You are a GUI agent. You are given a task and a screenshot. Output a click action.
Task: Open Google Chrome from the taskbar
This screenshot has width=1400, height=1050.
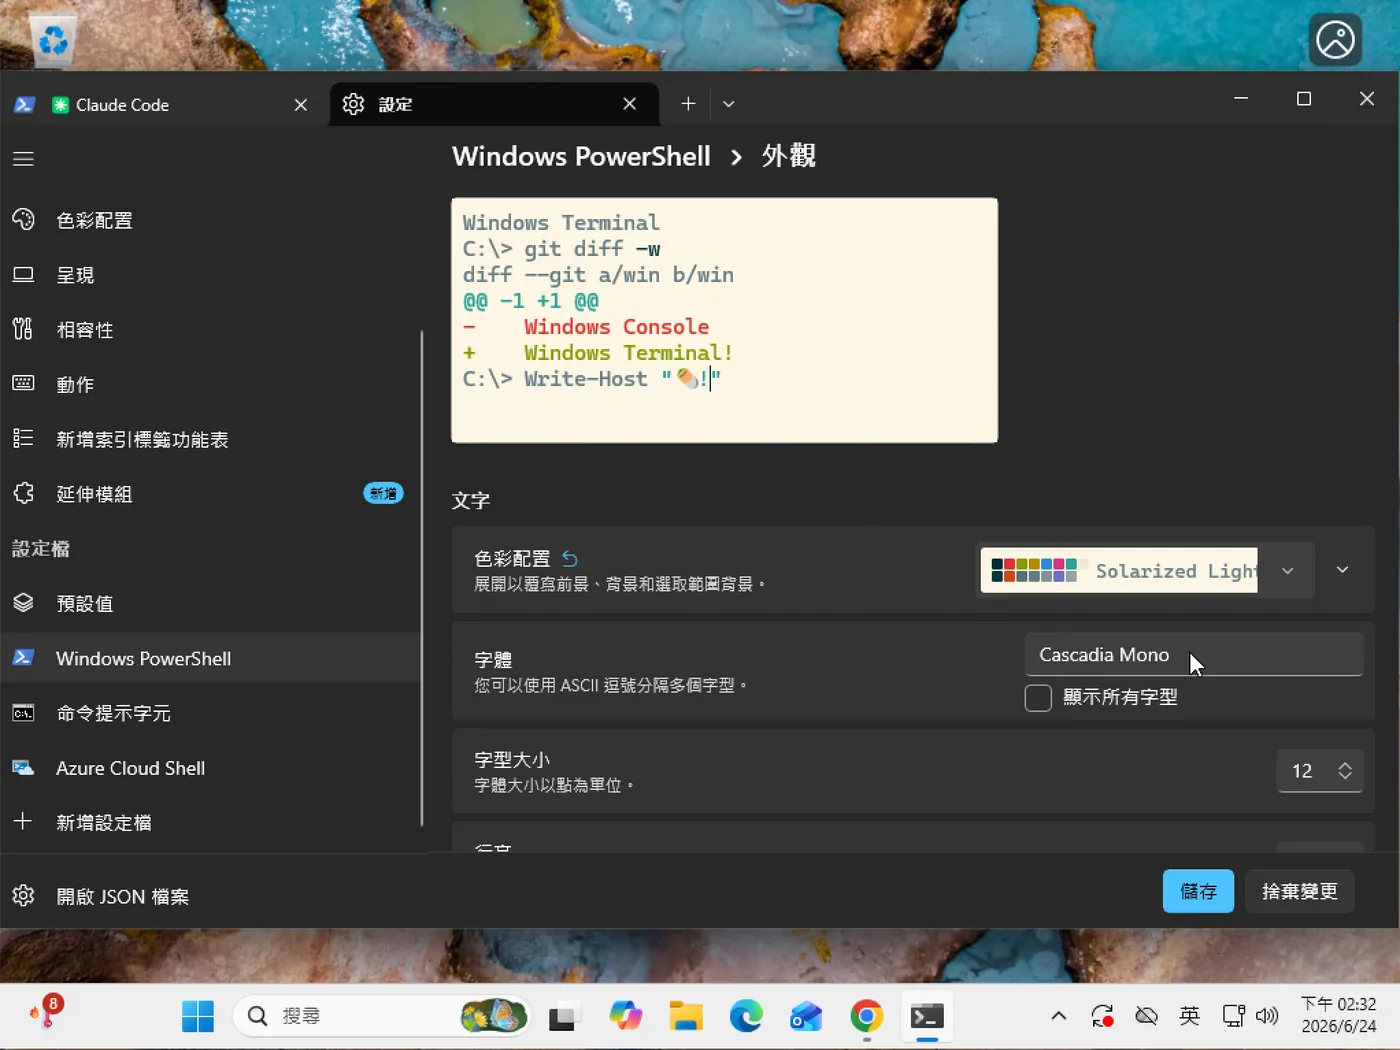(867, 1016)
